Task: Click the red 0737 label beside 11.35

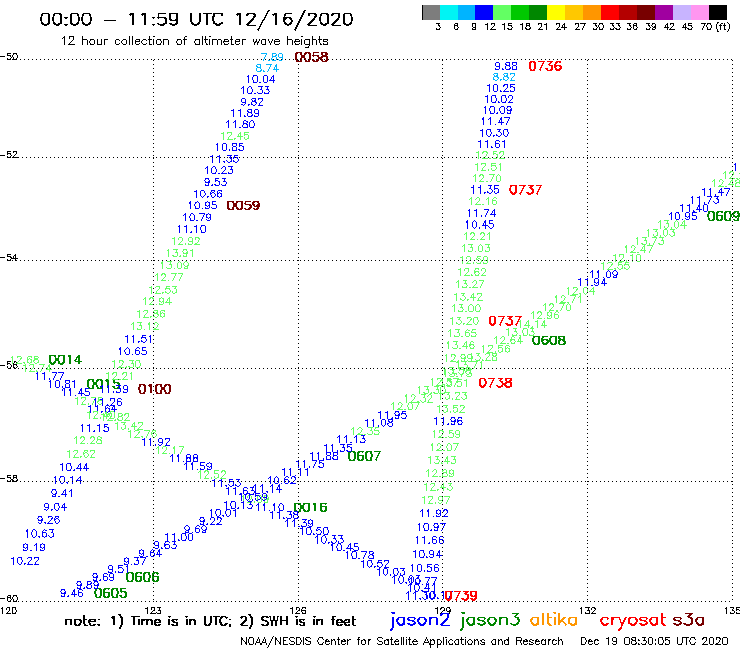Action: point(526,190)
